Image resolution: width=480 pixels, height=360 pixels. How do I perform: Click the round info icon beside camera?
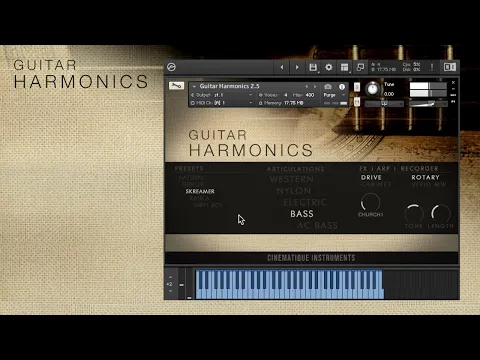[x=342, y=87]
